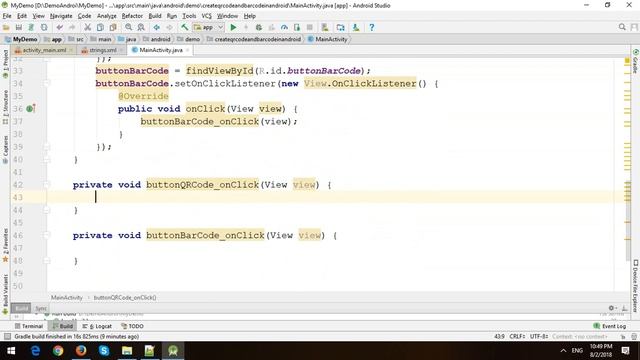Open the Navigate menu
Viewport: 640px width, 360px height.
[x=61, y=16]
